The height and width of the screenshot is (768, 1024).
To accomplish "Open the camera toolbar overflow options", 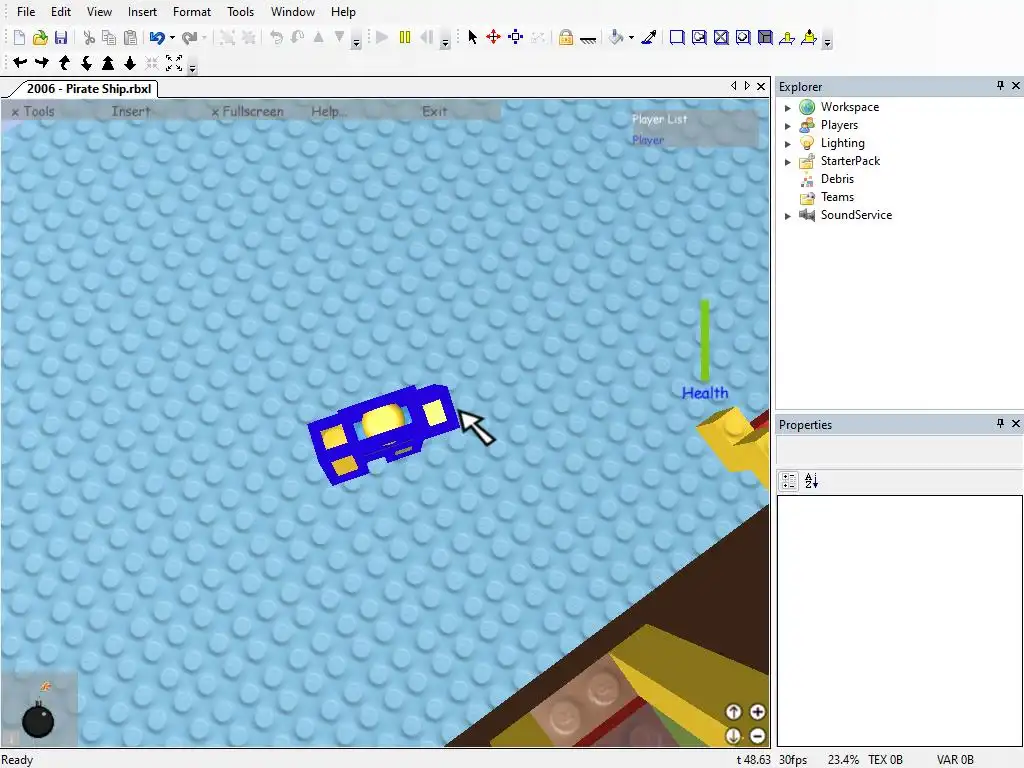I will click(192, 67).
